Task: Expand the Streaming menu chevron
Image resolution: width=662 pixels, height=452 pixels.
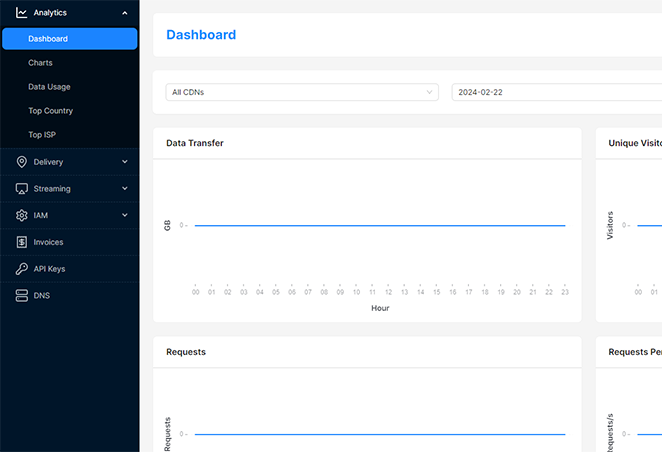Action: click(124, 189)
